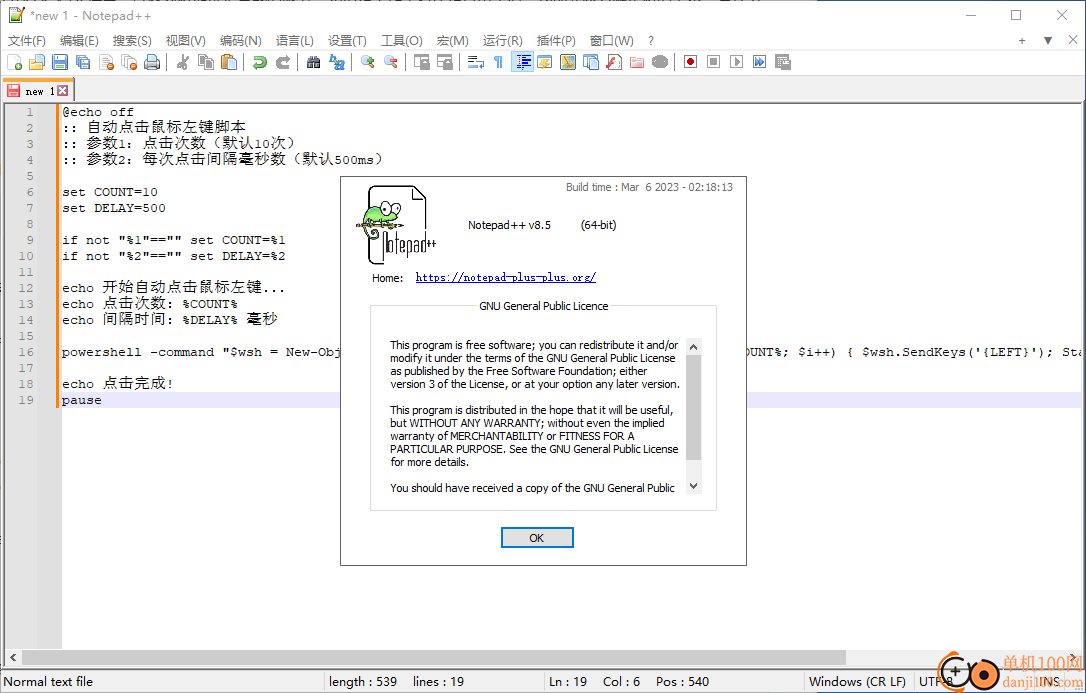
Task: Click the licence scrollbar thumb
Action: point(693,408)
